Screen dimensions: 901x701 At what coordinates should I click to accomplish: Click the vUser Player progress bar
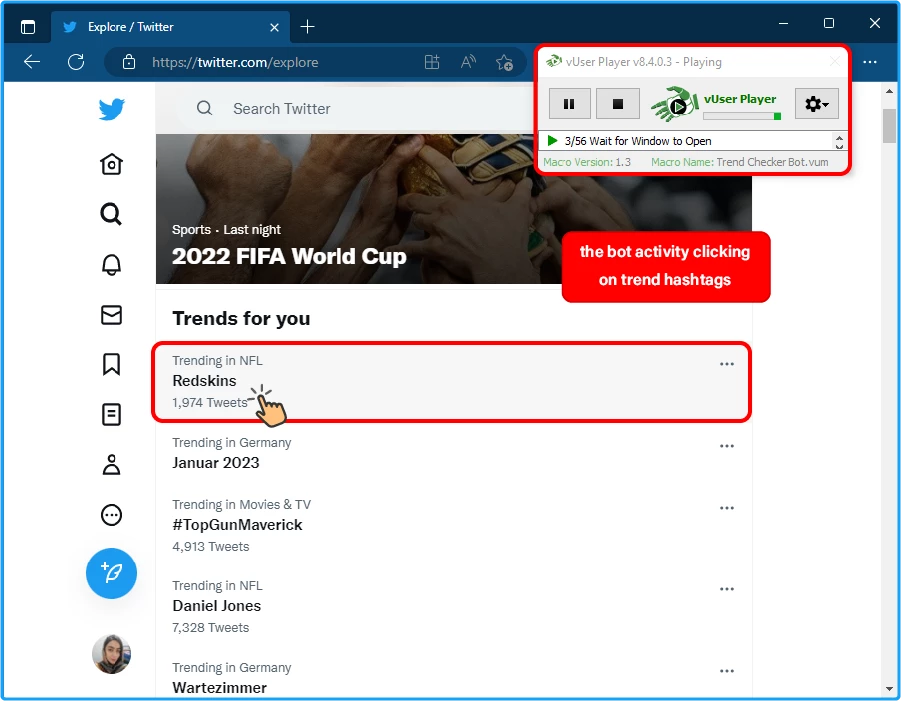coord(742,116)
